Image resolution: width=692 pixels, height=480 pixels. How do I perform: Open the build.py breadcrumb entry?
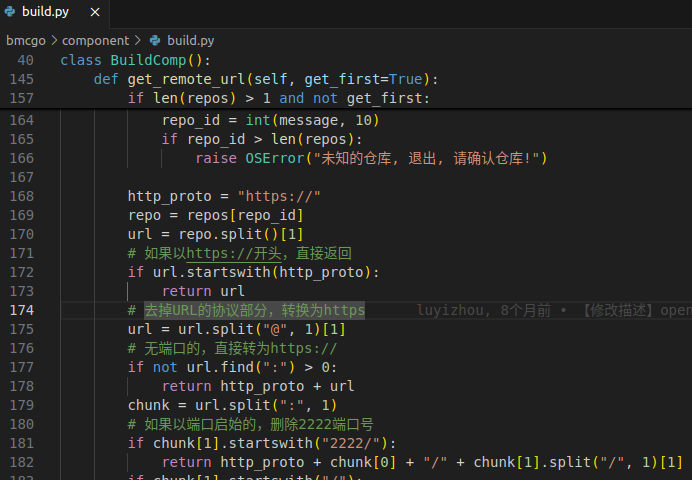(190, 41)
